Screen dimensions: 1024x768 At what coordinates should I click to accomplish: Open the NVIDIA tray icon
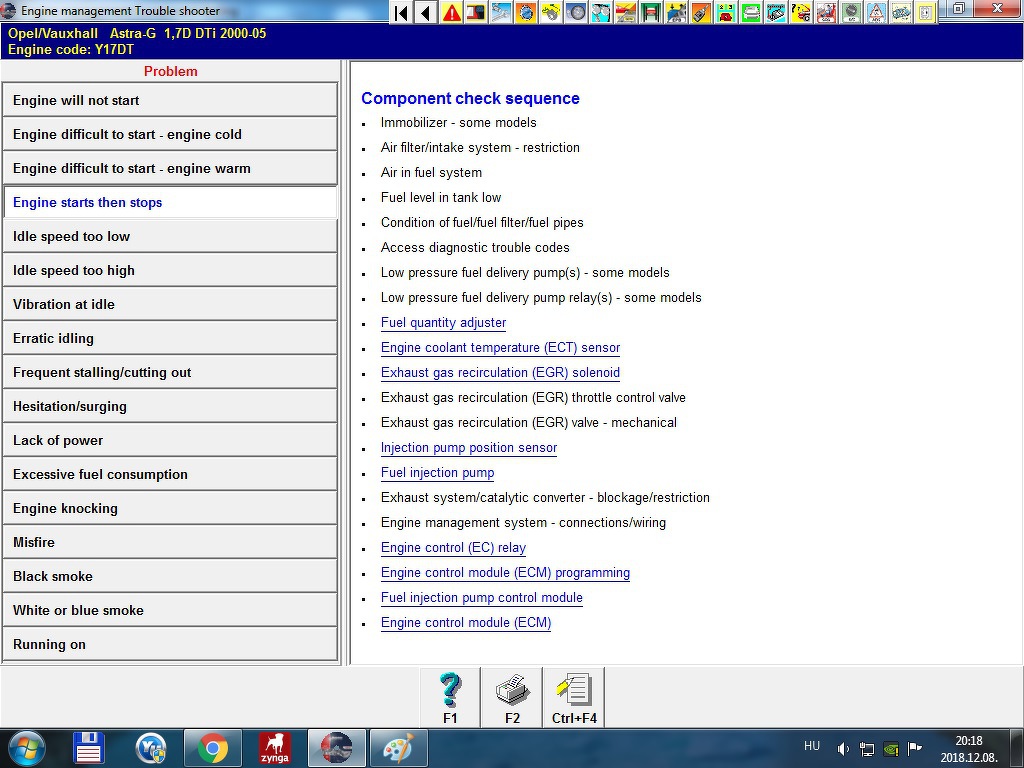click(x=891, y=748)
